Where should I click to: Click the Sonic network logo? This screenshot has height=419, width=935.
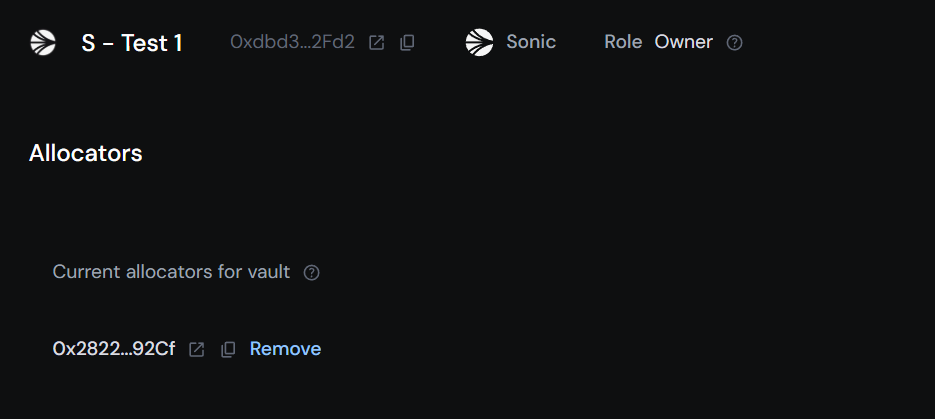(479, 42)
